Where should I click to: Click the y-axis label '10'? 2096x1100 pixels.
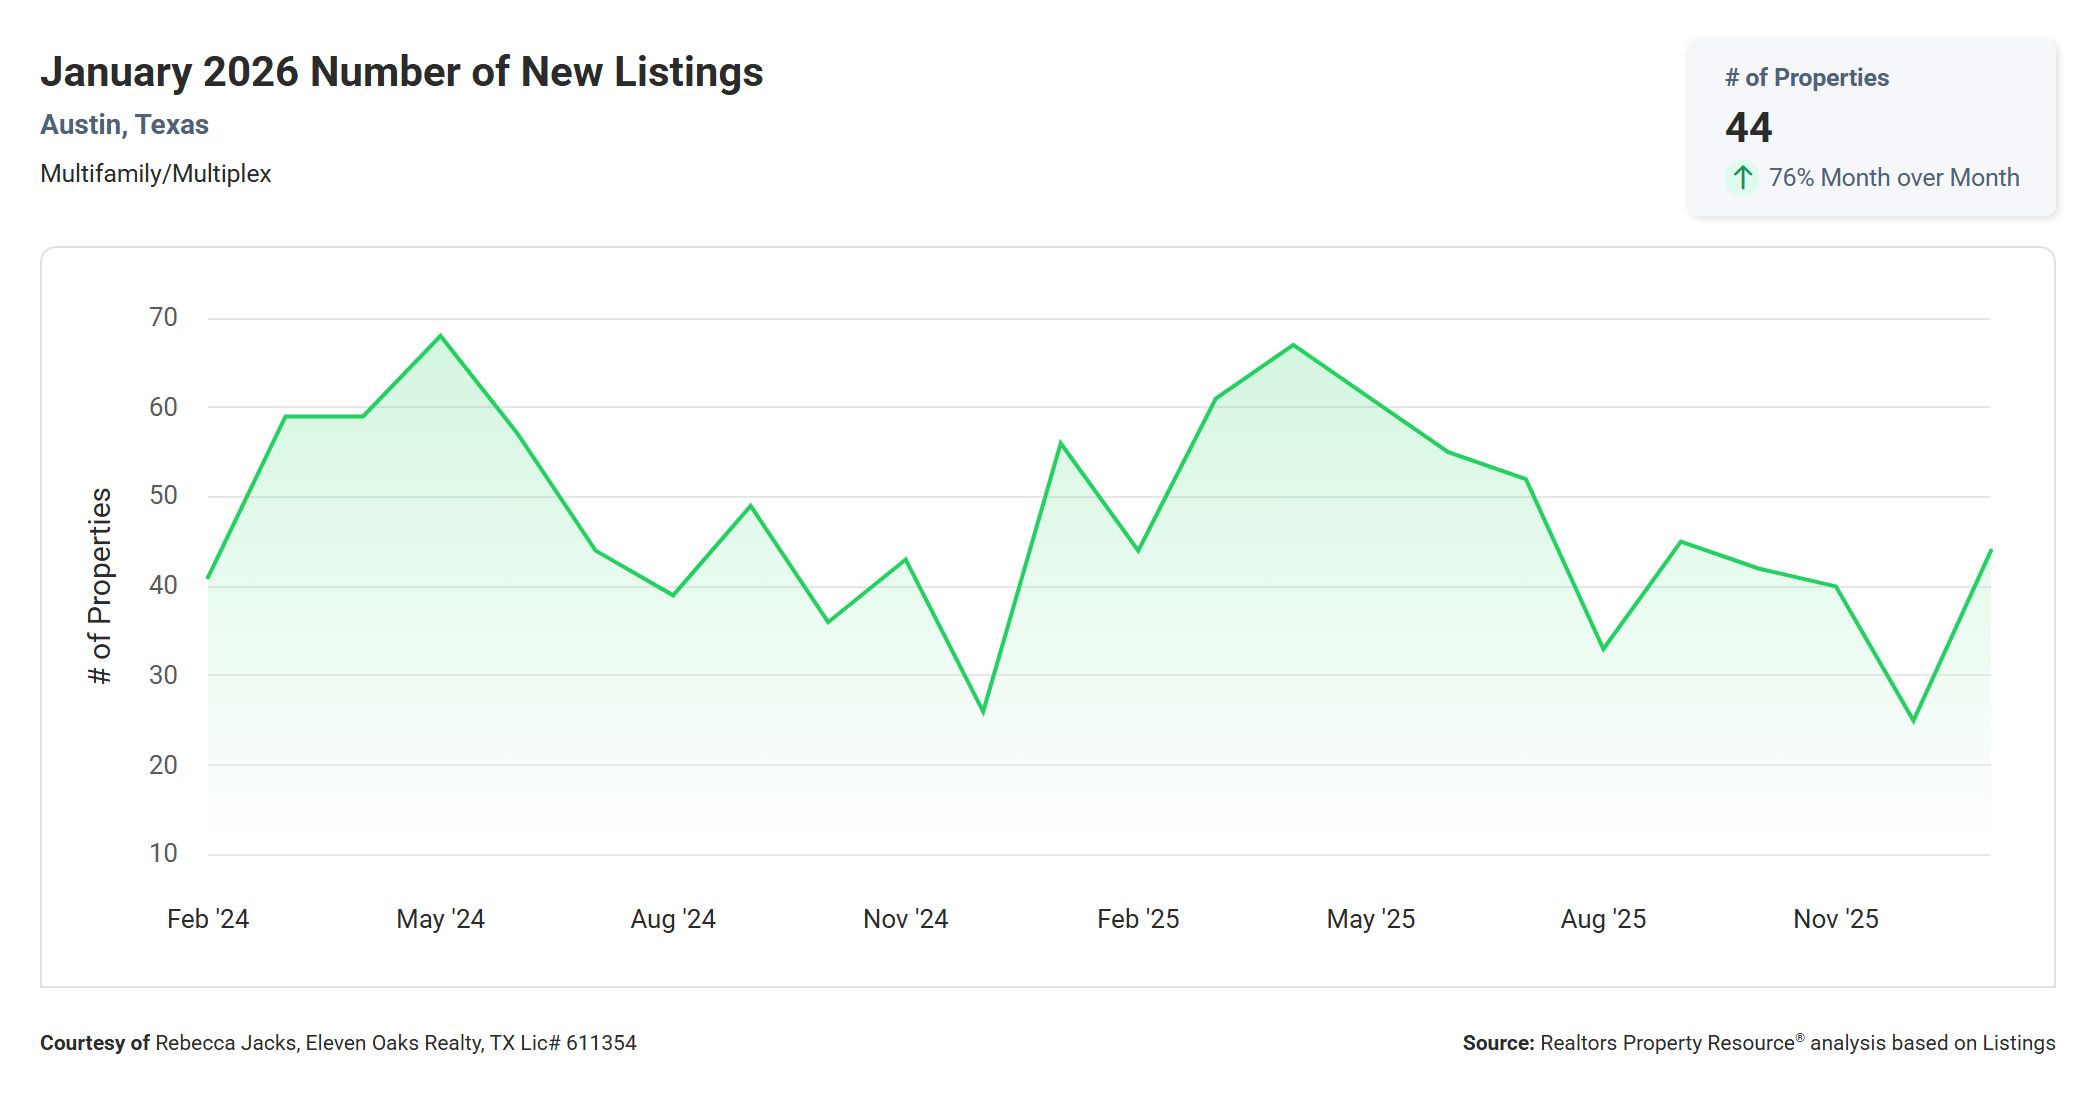[163, 853]
